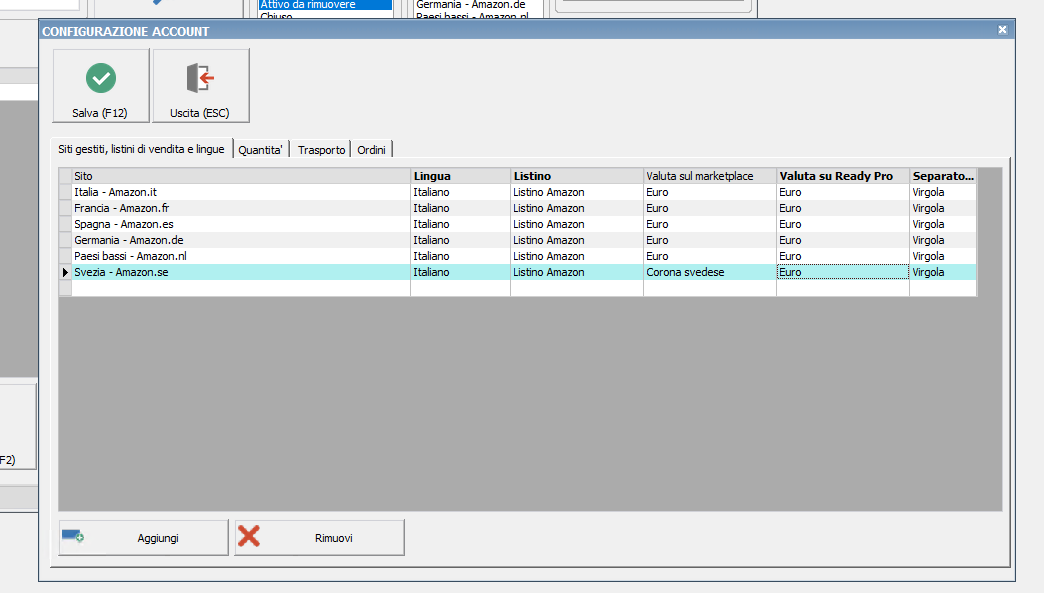Click the Lingua column header
Image resolution: width=1044 pixels, height=593 pixels.
pos(461,176)
